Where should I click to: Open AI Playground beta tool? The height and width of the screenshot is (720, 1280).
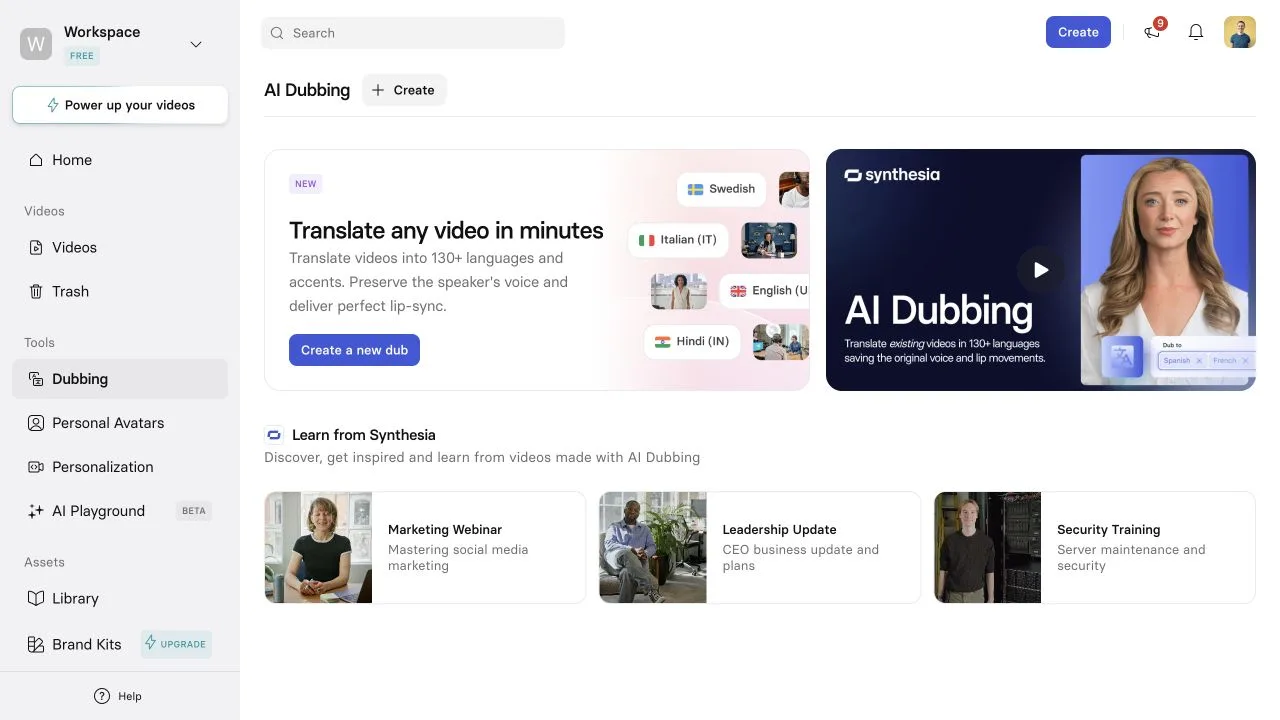pos(120,511)
